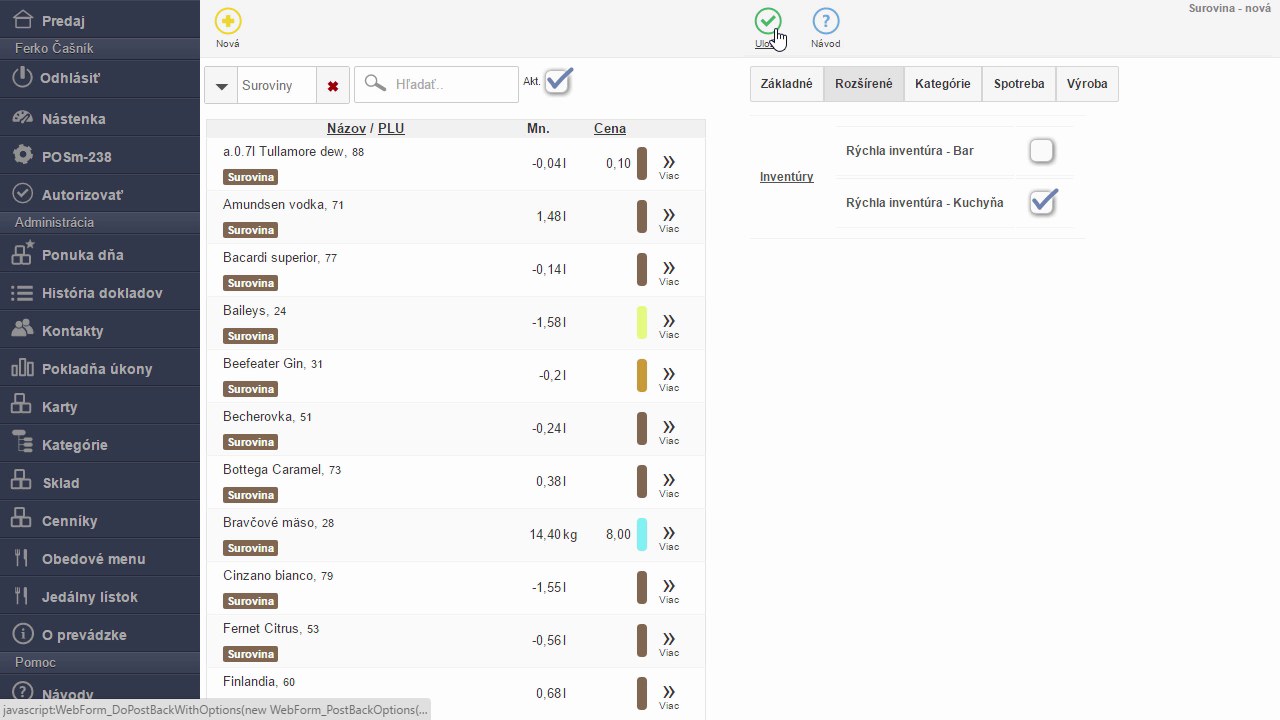Screen dimensions: 1280x720
Task: Enable Rýchla inventúra - Bar checkbox
Action: pos(1042,151)
